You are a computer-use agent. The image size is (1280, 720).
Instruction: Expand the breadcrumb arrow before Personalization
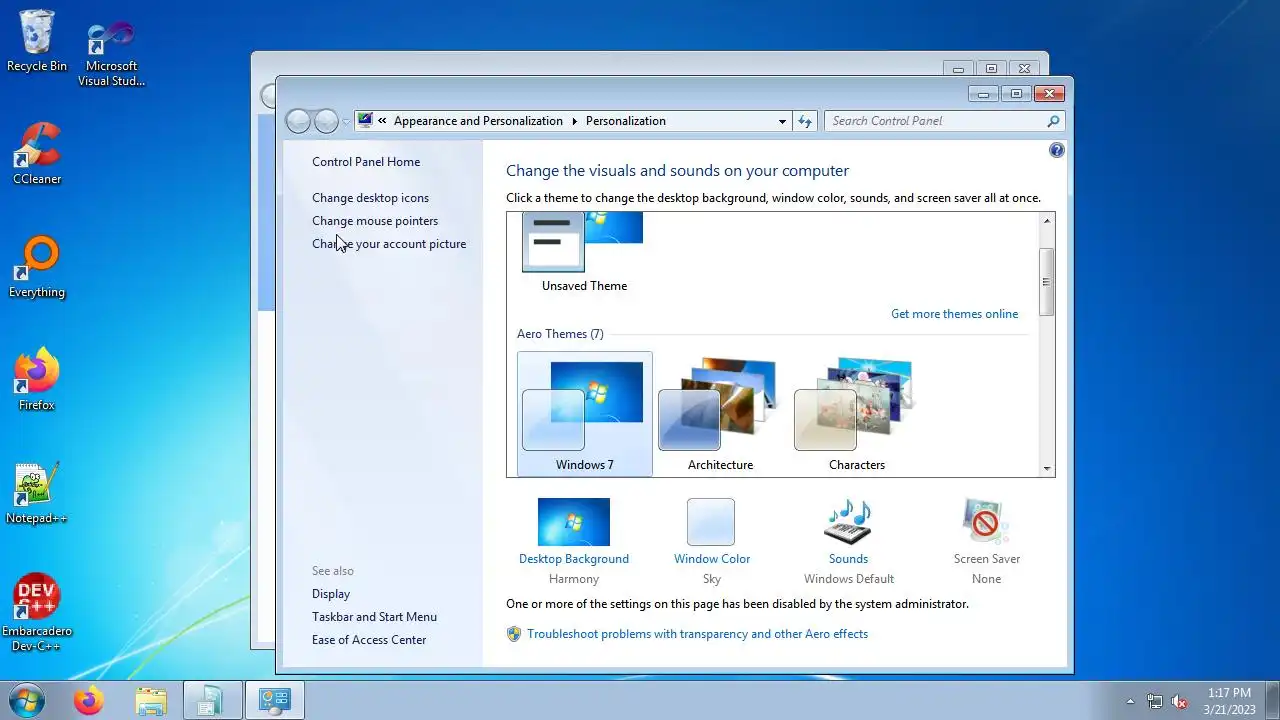tap(575, 121)
